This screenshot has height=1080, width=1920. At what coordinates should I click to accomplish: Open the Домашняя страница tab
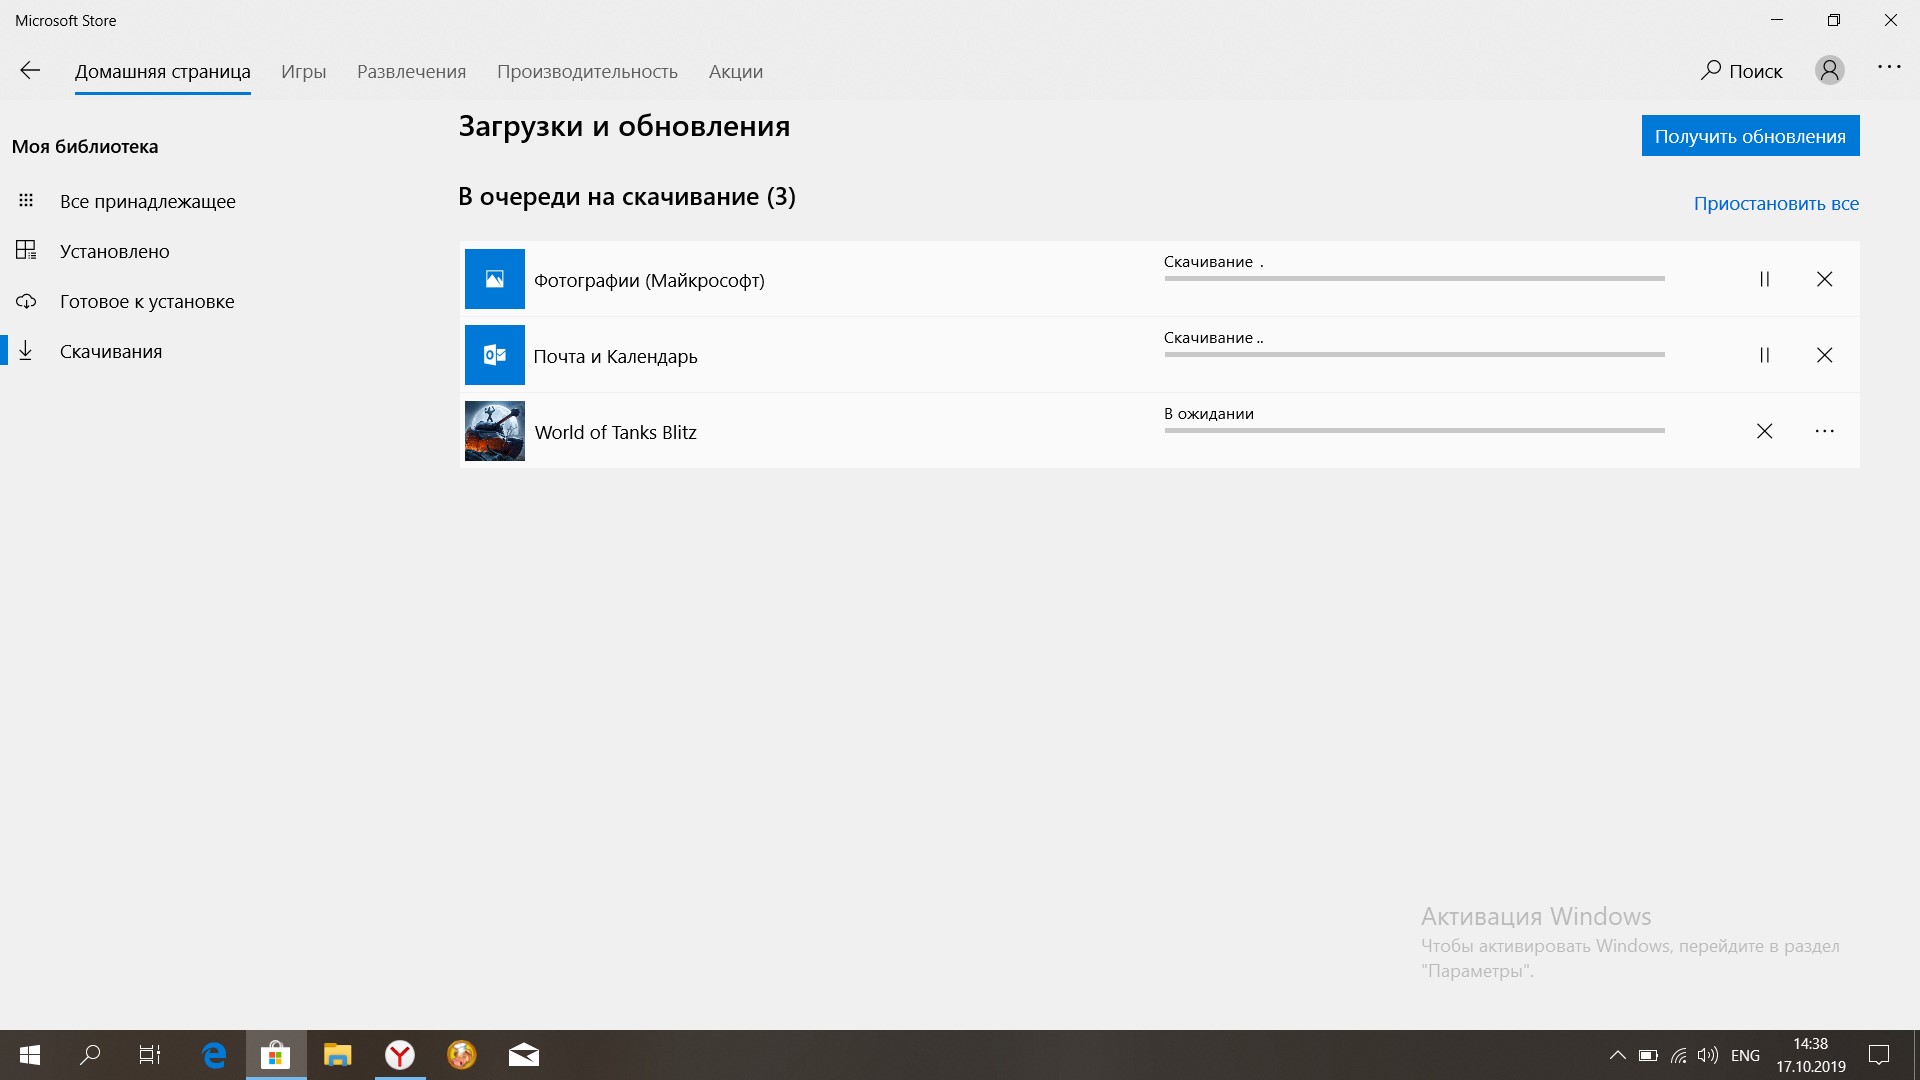[x=163, y=71]
